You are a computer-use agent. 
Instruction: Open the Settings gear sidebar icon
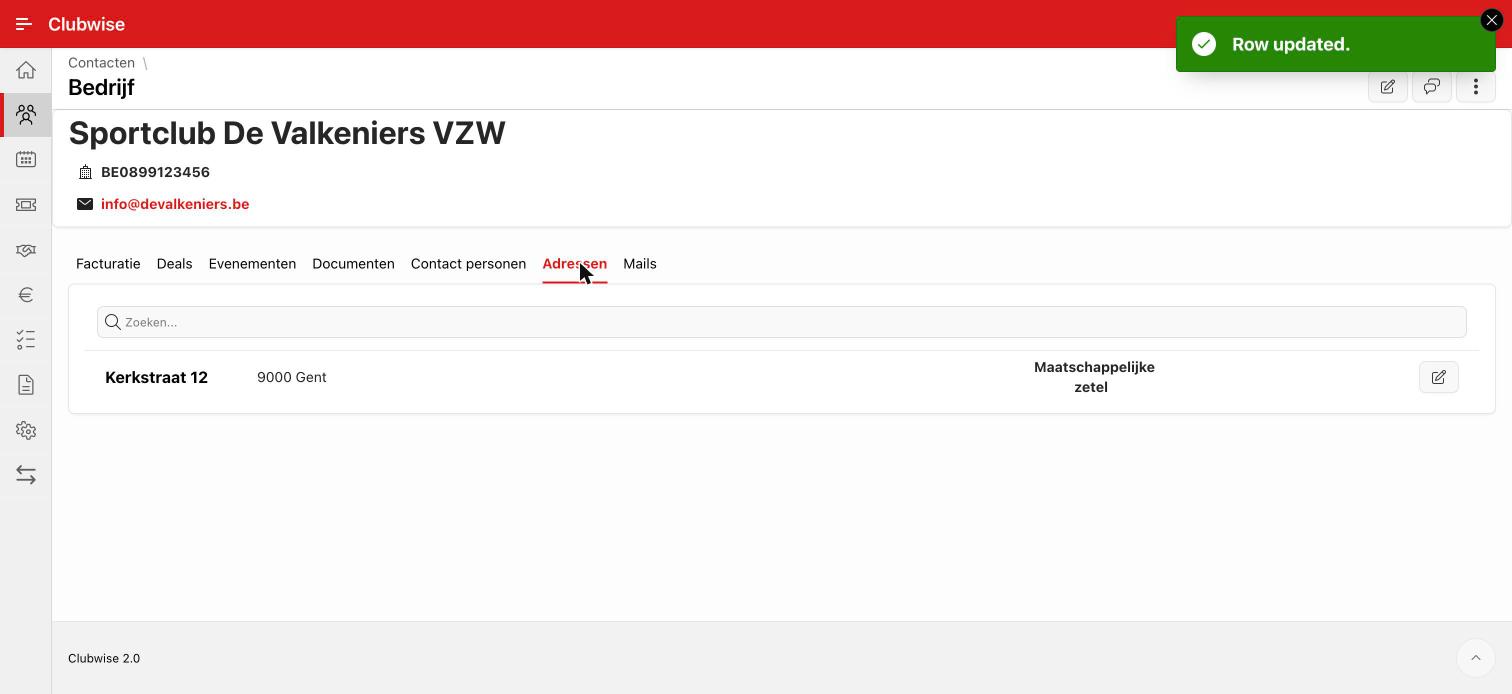coord(26,430)
